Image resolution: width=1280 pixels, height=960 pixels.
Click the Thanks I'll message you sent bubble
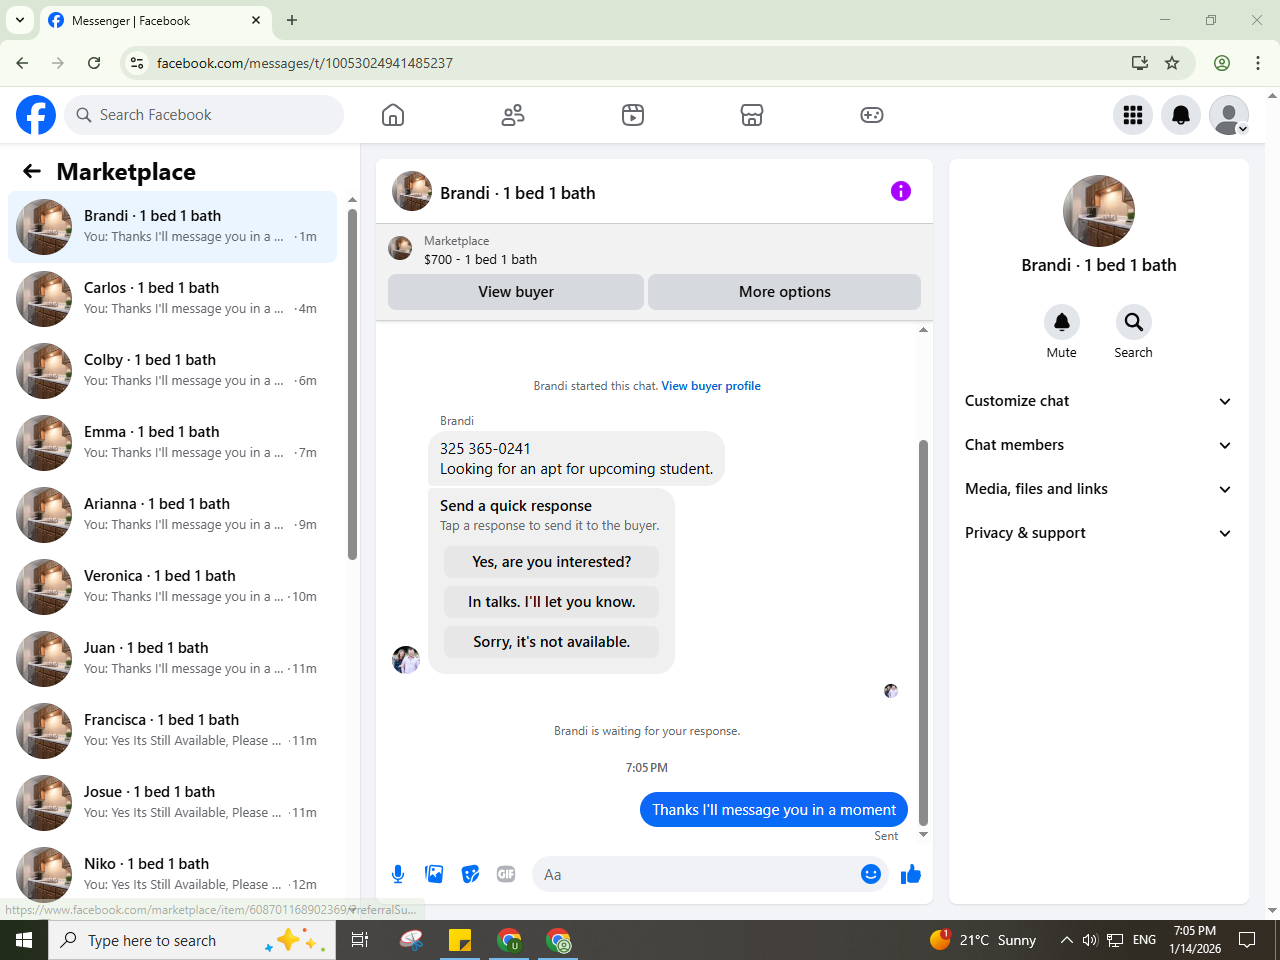(x=774, y=810)
